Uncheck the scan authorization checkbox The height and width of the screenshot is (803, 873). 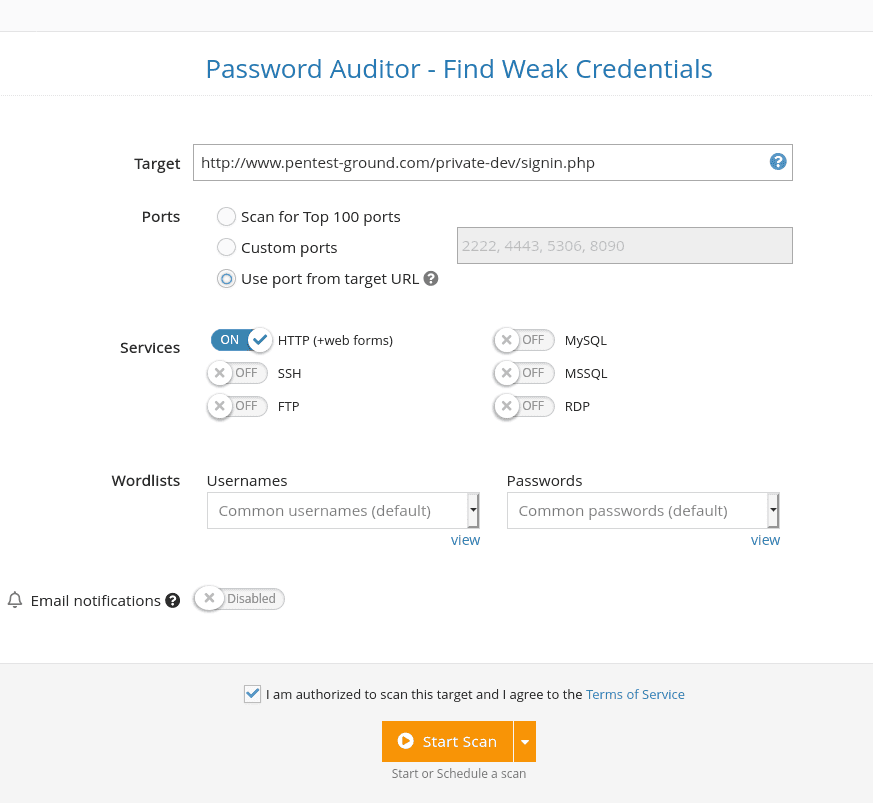click(252, 694)
